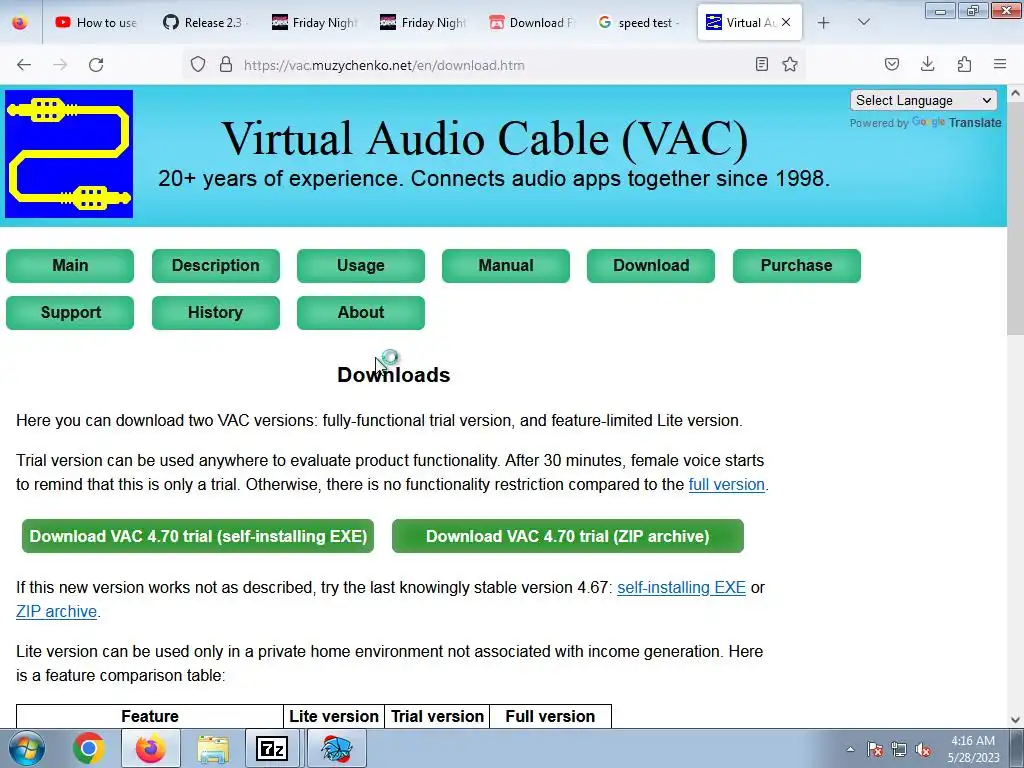Click the VAC cable logo image
1024x768 pixels.
(69, 153)
